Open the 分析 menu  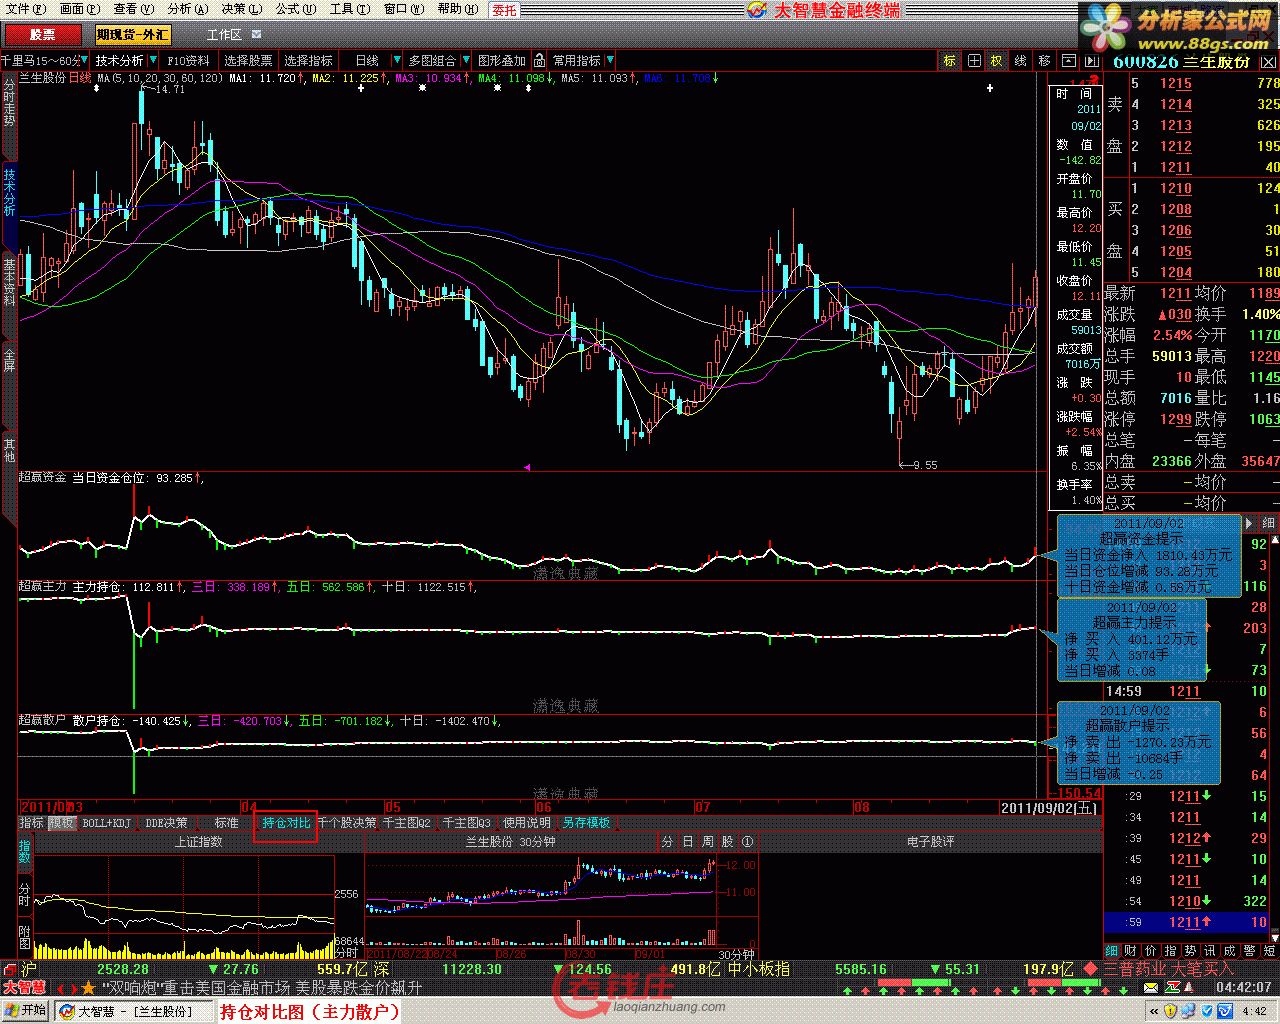click(187, 9)
